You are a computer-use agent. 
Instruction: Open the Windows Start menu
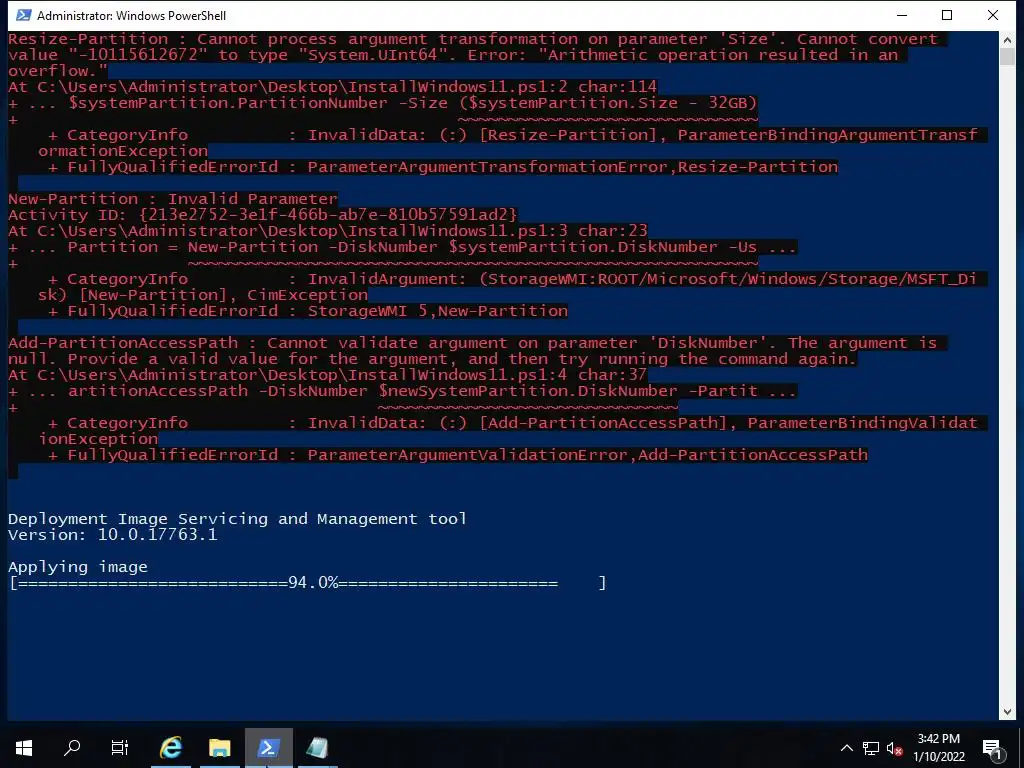click(24, 747)
